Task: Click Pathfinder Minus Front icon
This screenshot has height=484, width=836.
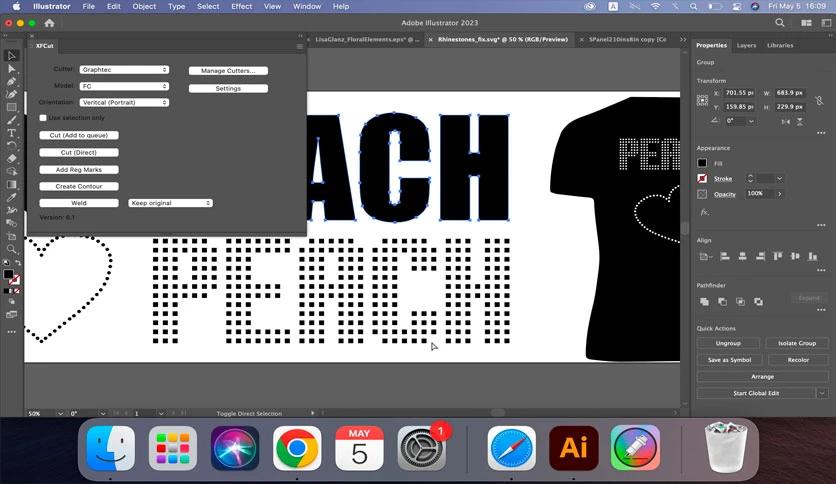Action: point(722,302)
